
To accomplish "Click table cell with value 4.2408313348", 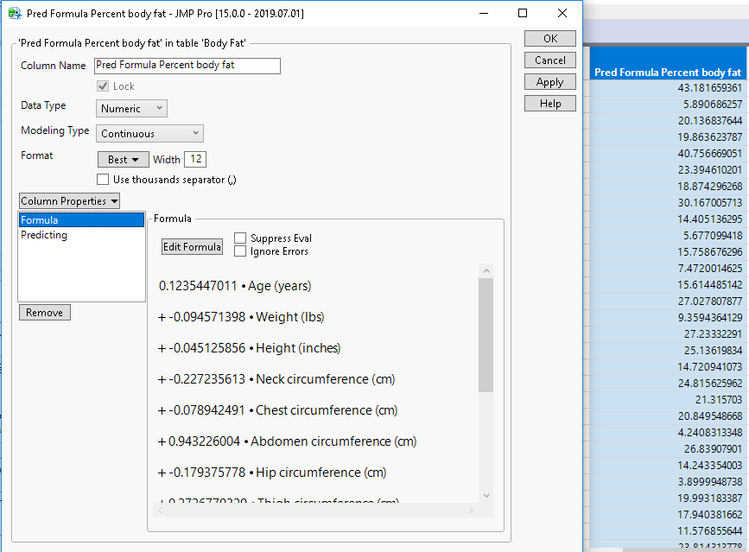I will (x=667, y=433).
